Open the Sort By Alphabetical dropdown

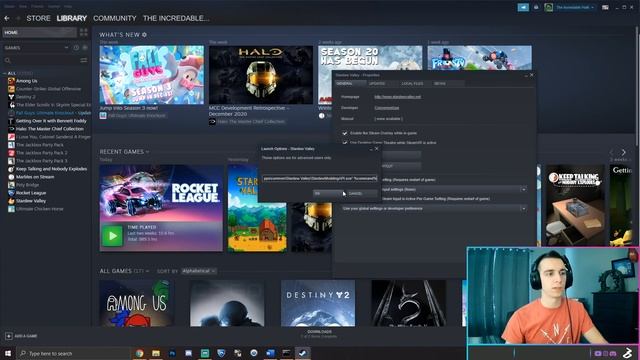click(x=199, y=271)
